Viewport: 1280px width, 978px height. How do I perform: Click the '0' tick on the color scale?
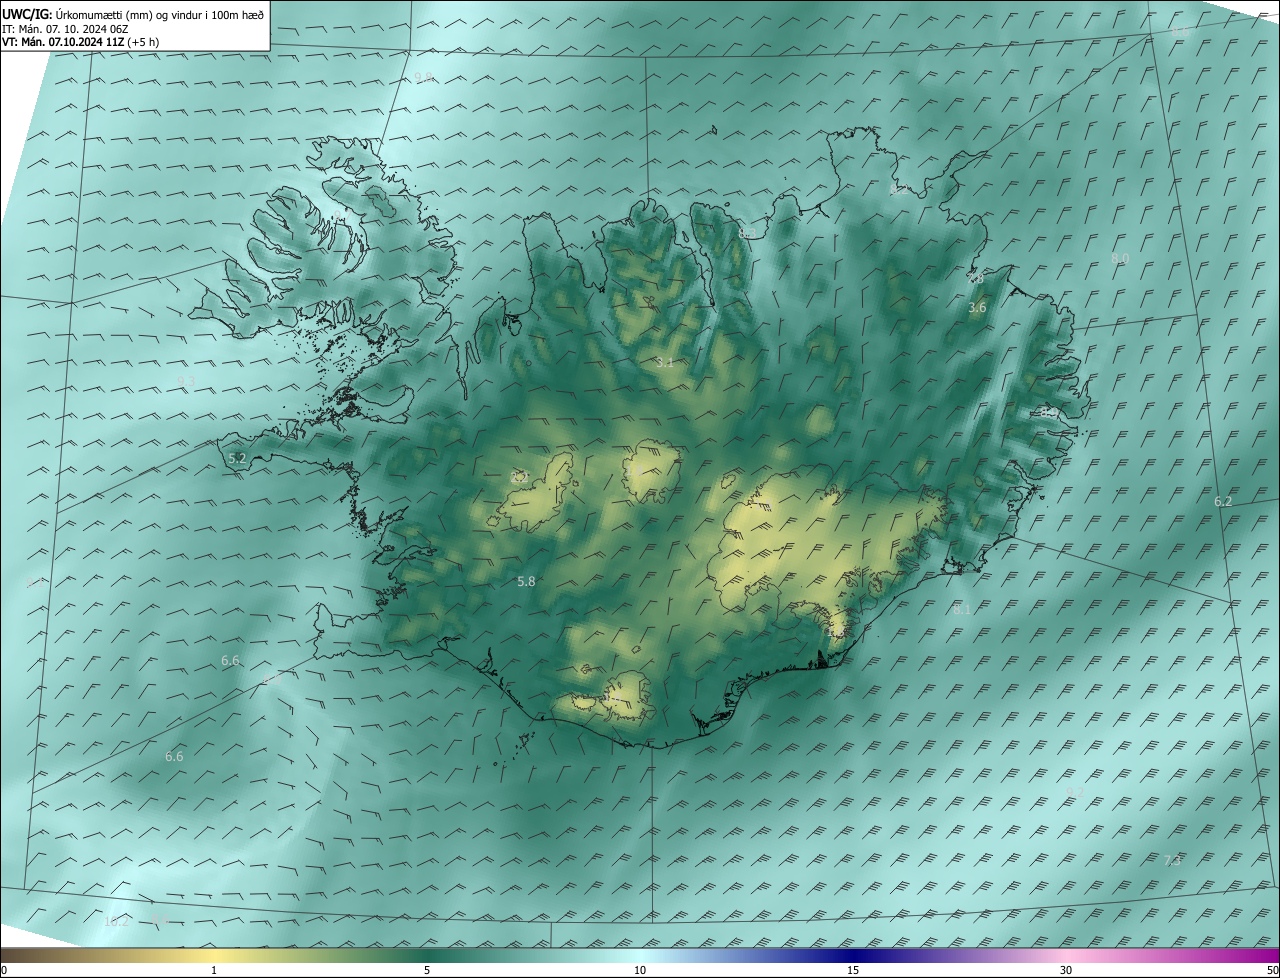click(x=4, y=970)
